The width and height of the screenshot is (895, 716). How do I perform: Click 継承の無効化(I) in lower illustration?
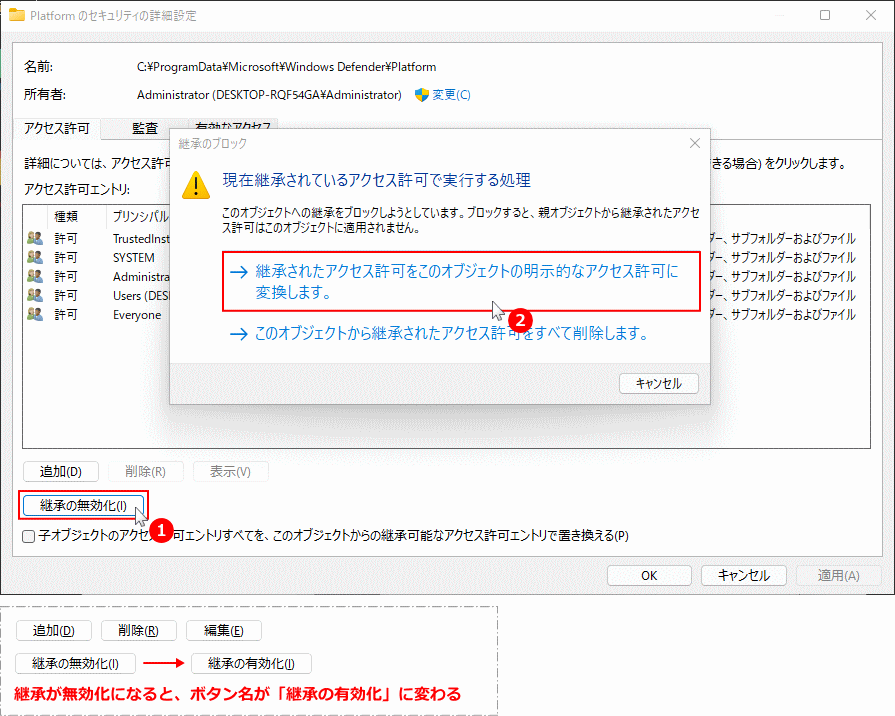pos(75,663)
